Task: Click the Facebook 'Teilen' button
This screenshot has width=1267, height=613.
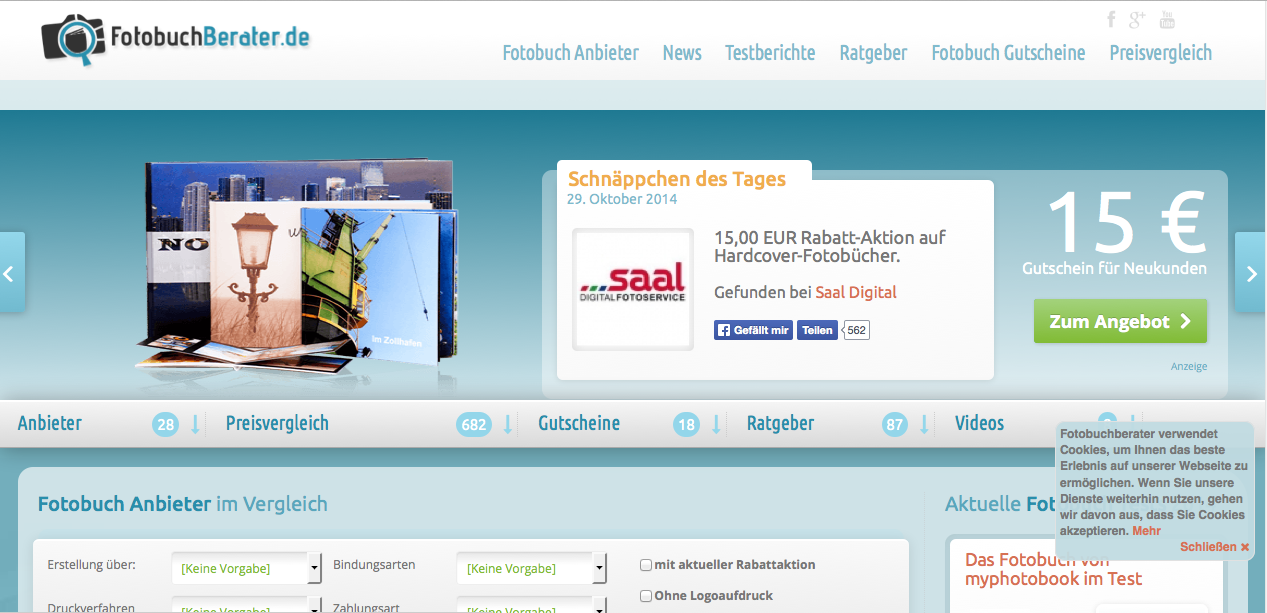Action: pos(817,330)
